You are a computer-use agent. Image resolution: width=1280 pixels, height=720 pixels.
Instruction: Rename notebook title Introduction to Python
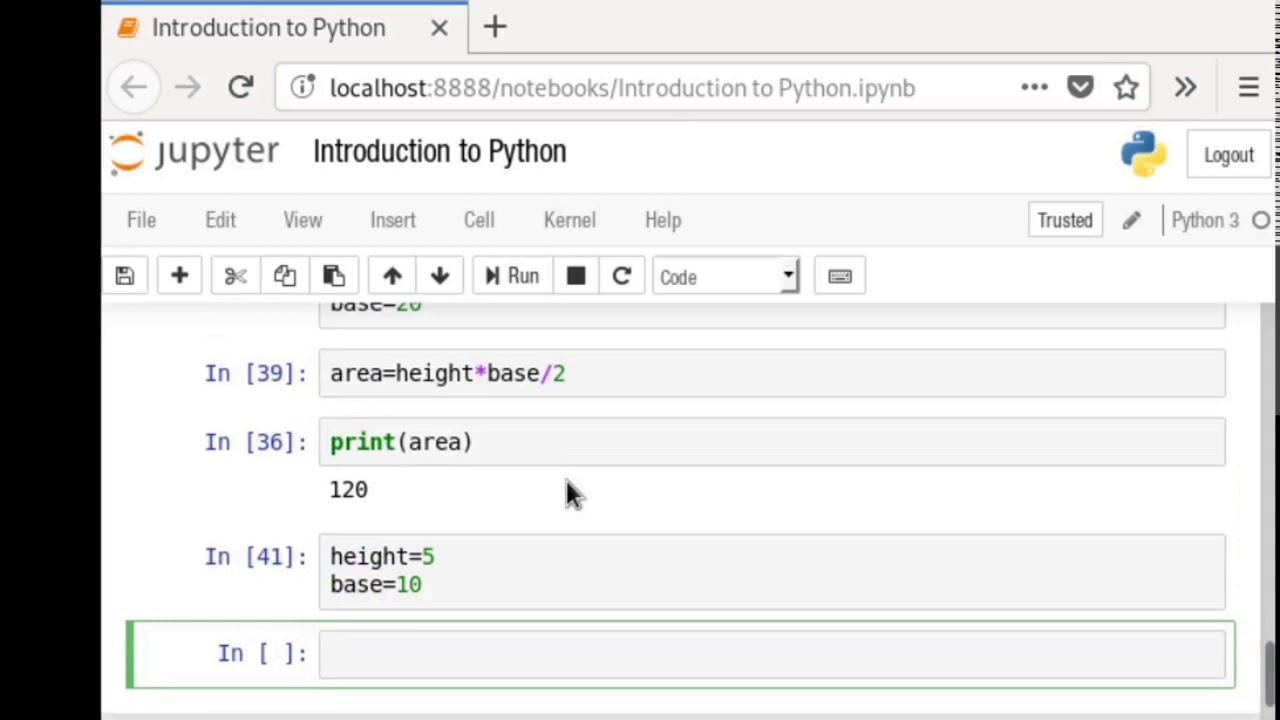click(x=440, y=152)
